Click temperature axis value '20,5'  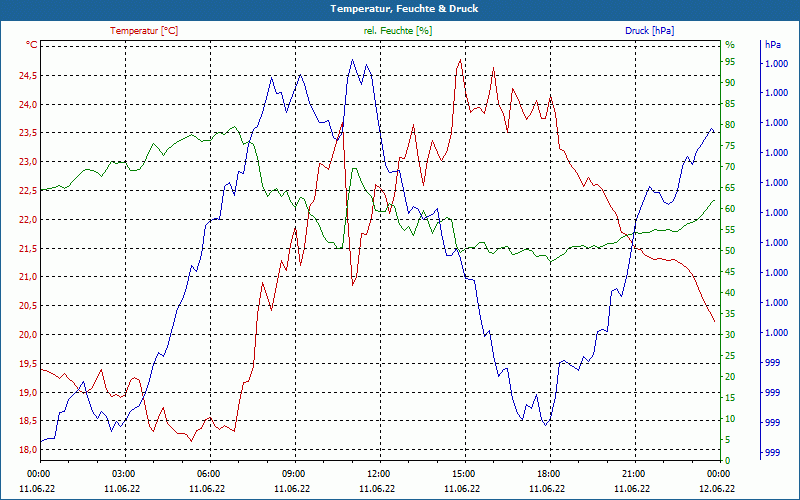point(28,306)
